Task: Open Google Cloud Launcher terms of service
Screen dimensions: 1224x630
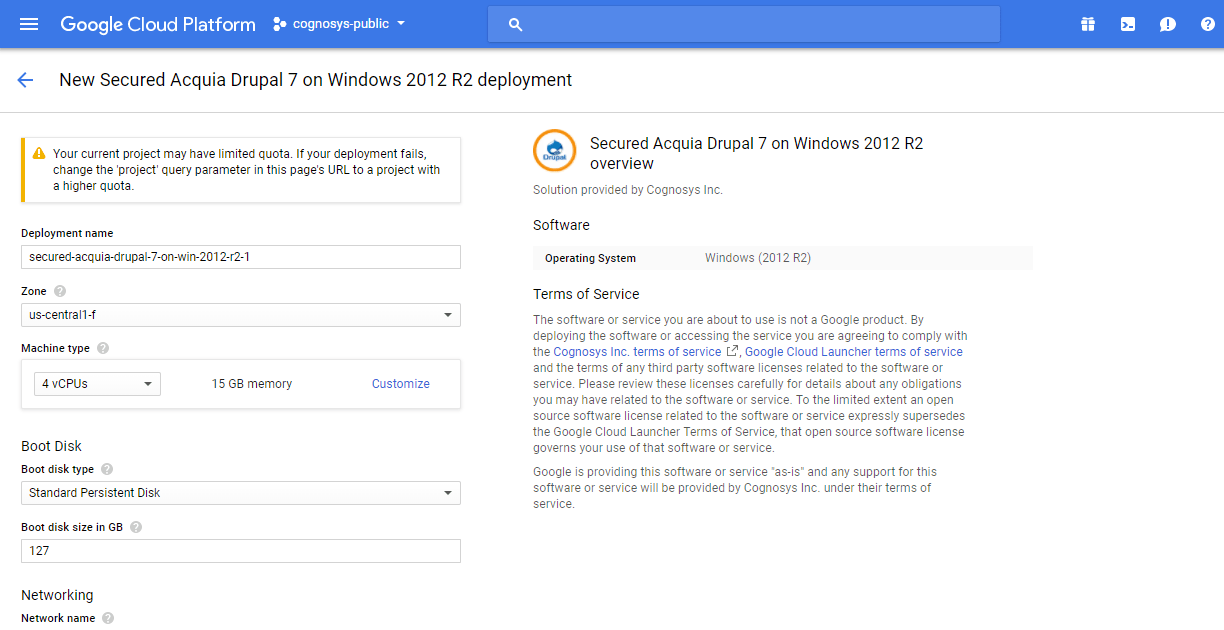Action: pyautogui.click(x=853, y=352)
